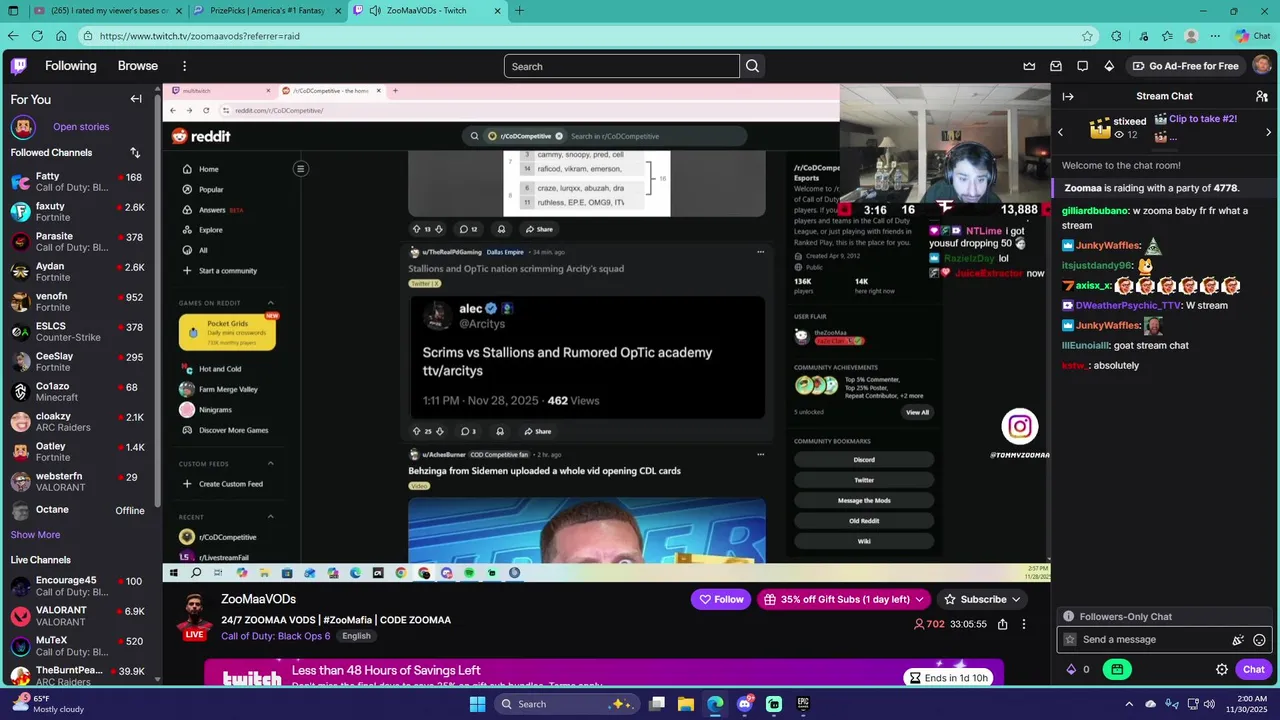
Task: Click the party popper celebration icon
Action: 1238,640
